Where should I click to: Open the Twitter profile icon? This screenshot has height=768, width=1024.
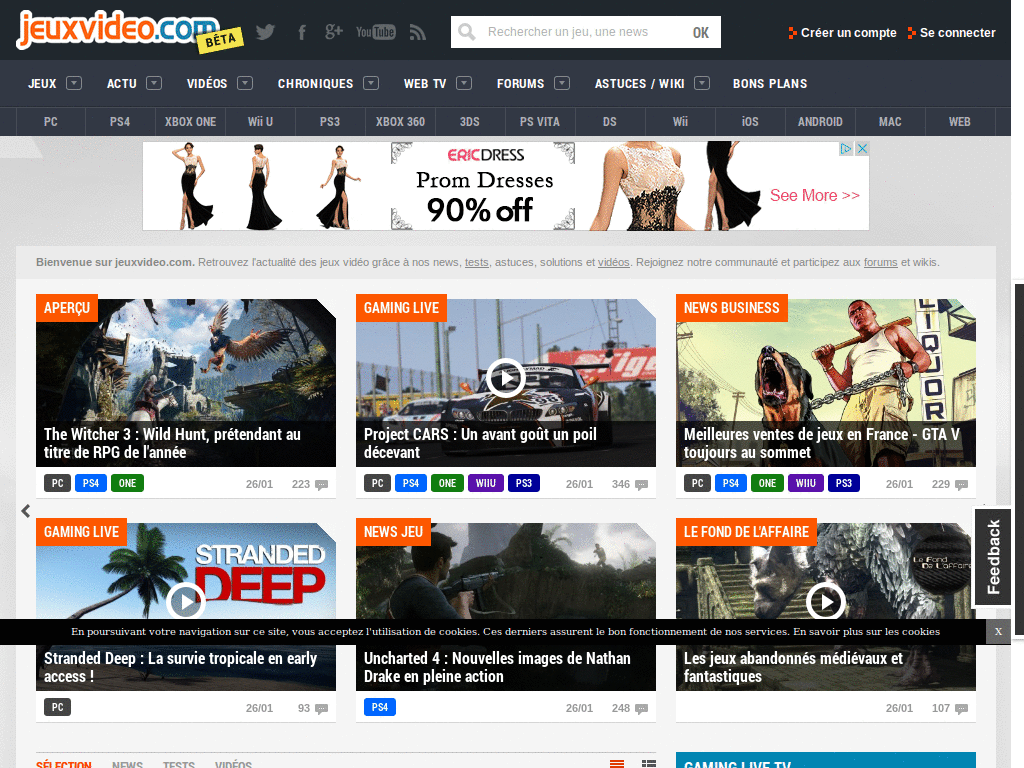(x=265, y=32)
